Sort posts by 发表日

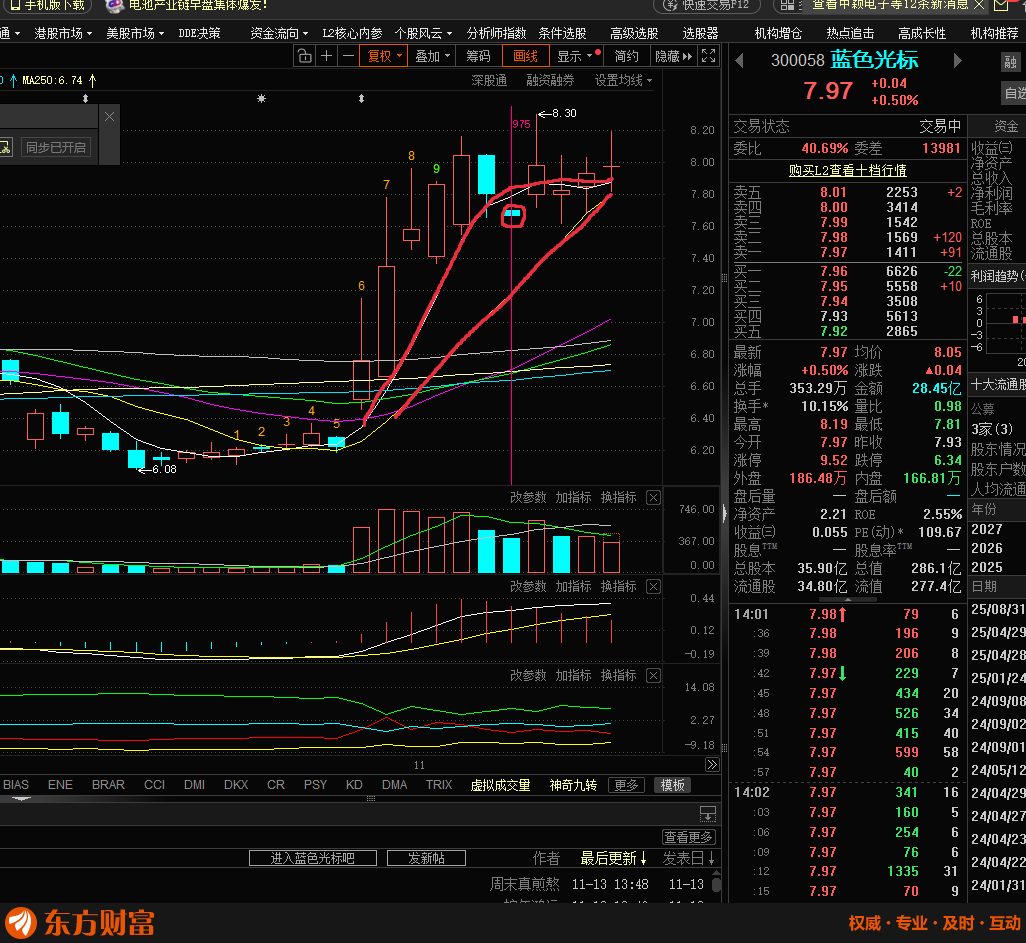[x=688, y=858]
